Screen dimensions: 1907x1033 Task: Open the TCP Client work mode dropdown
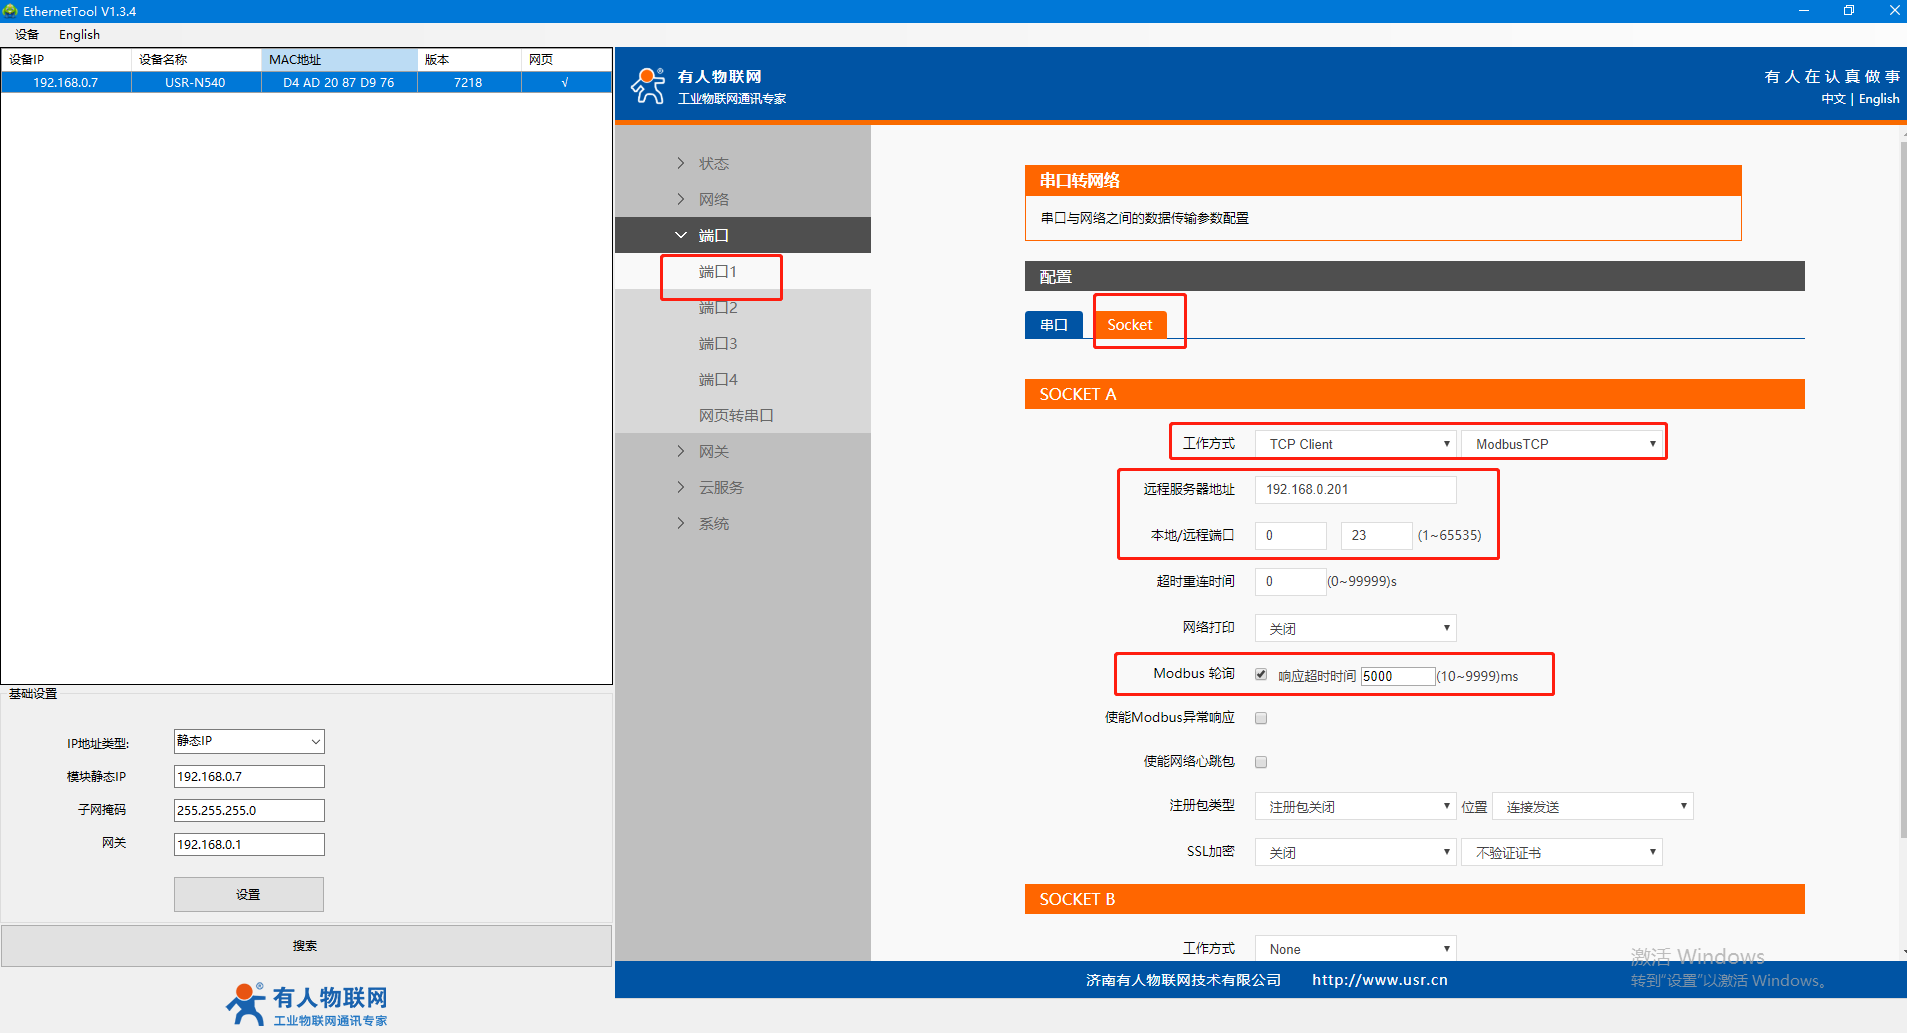click(1355, 444)
